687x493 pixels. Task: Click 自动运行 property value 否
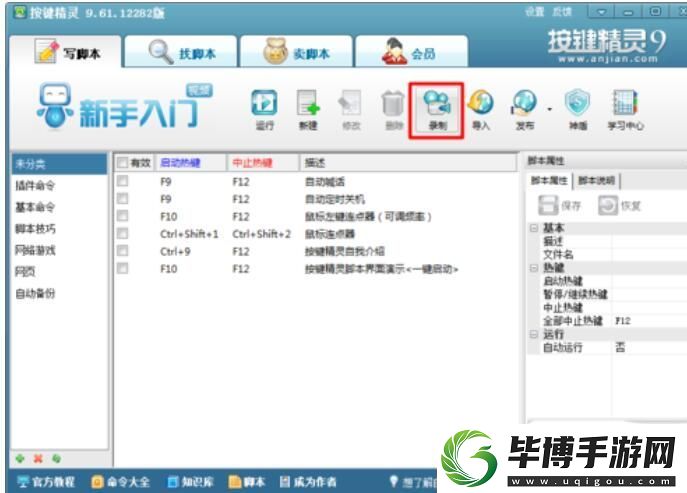[x=620, y=348]
